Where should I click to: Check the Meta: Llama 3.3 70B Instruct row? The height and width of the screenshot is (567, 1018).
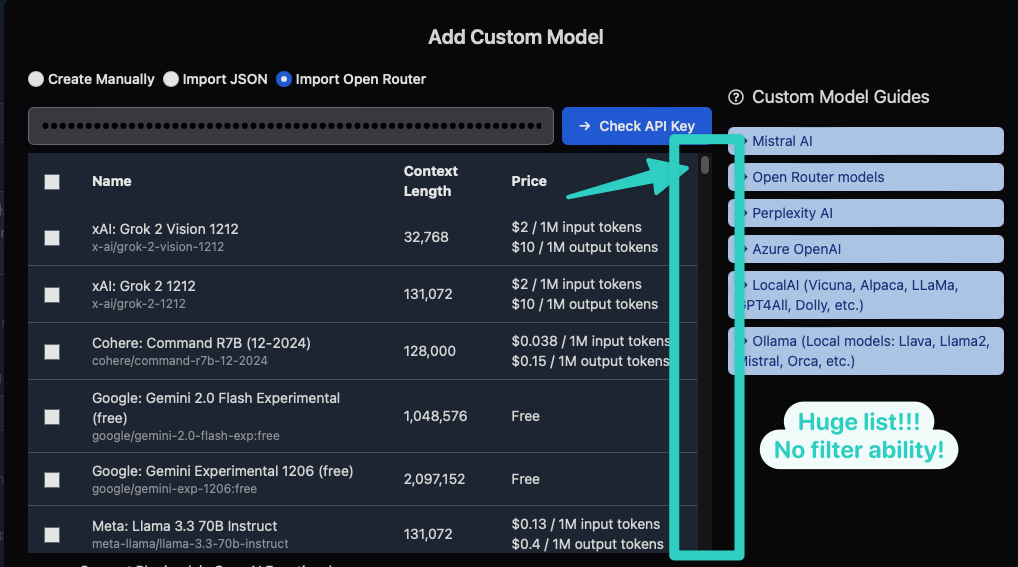(52, 535)
